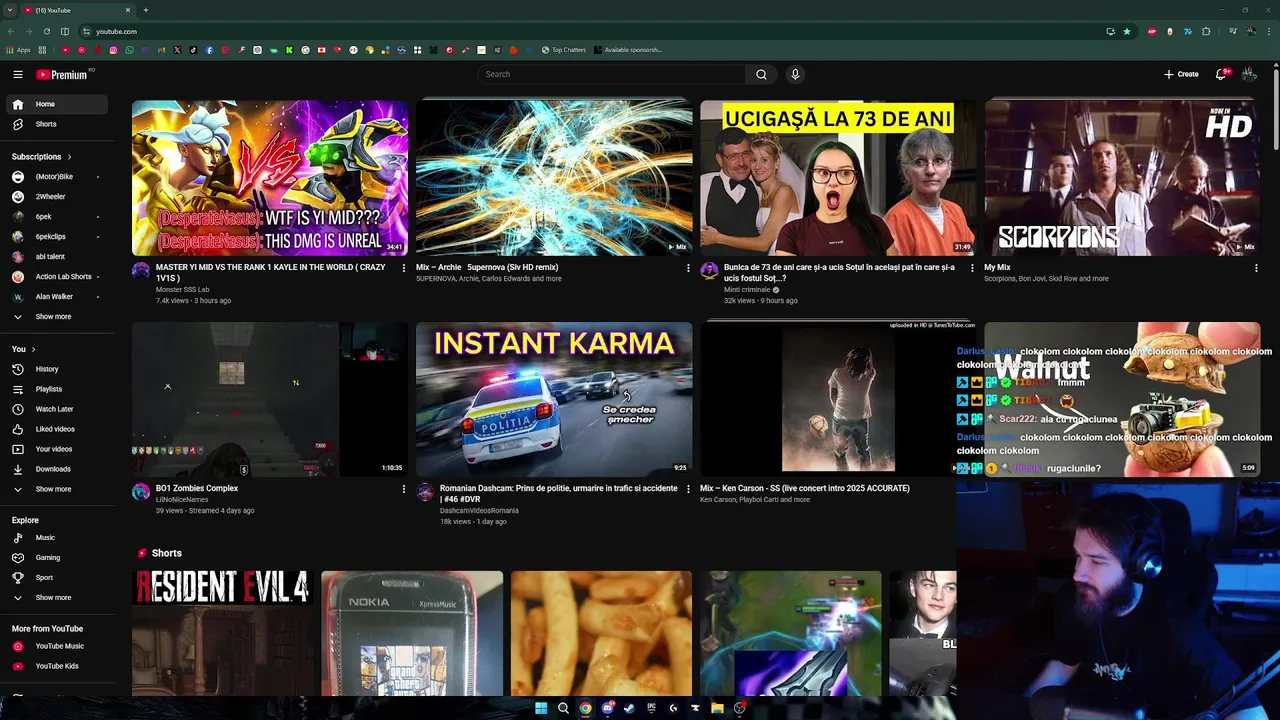
Task: Open the Action Lab Shorts subscription
Action: (56, 277)
